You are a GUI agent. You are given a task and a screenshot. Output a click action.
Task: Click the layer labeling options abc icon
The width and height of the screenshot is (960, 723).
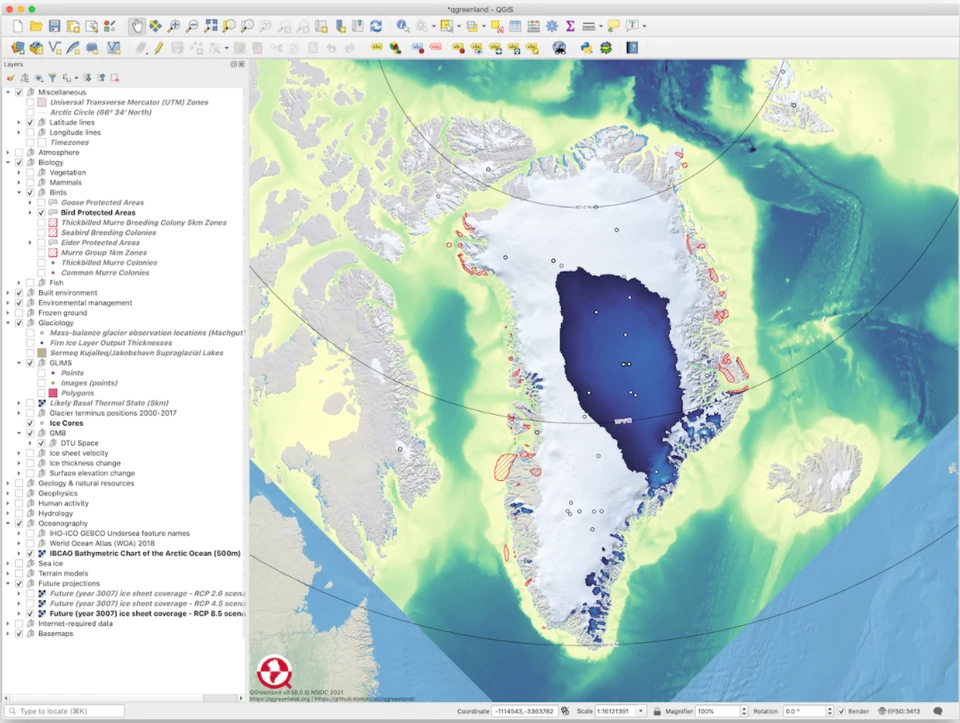(376, 48)
